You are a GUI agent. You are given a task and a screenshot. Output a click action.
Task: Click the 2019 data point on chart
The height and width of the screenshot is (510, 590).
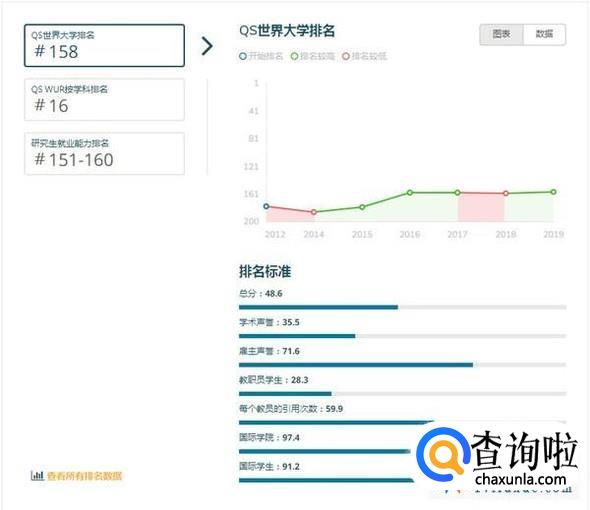pyautogui.click(x=554, y=192)
